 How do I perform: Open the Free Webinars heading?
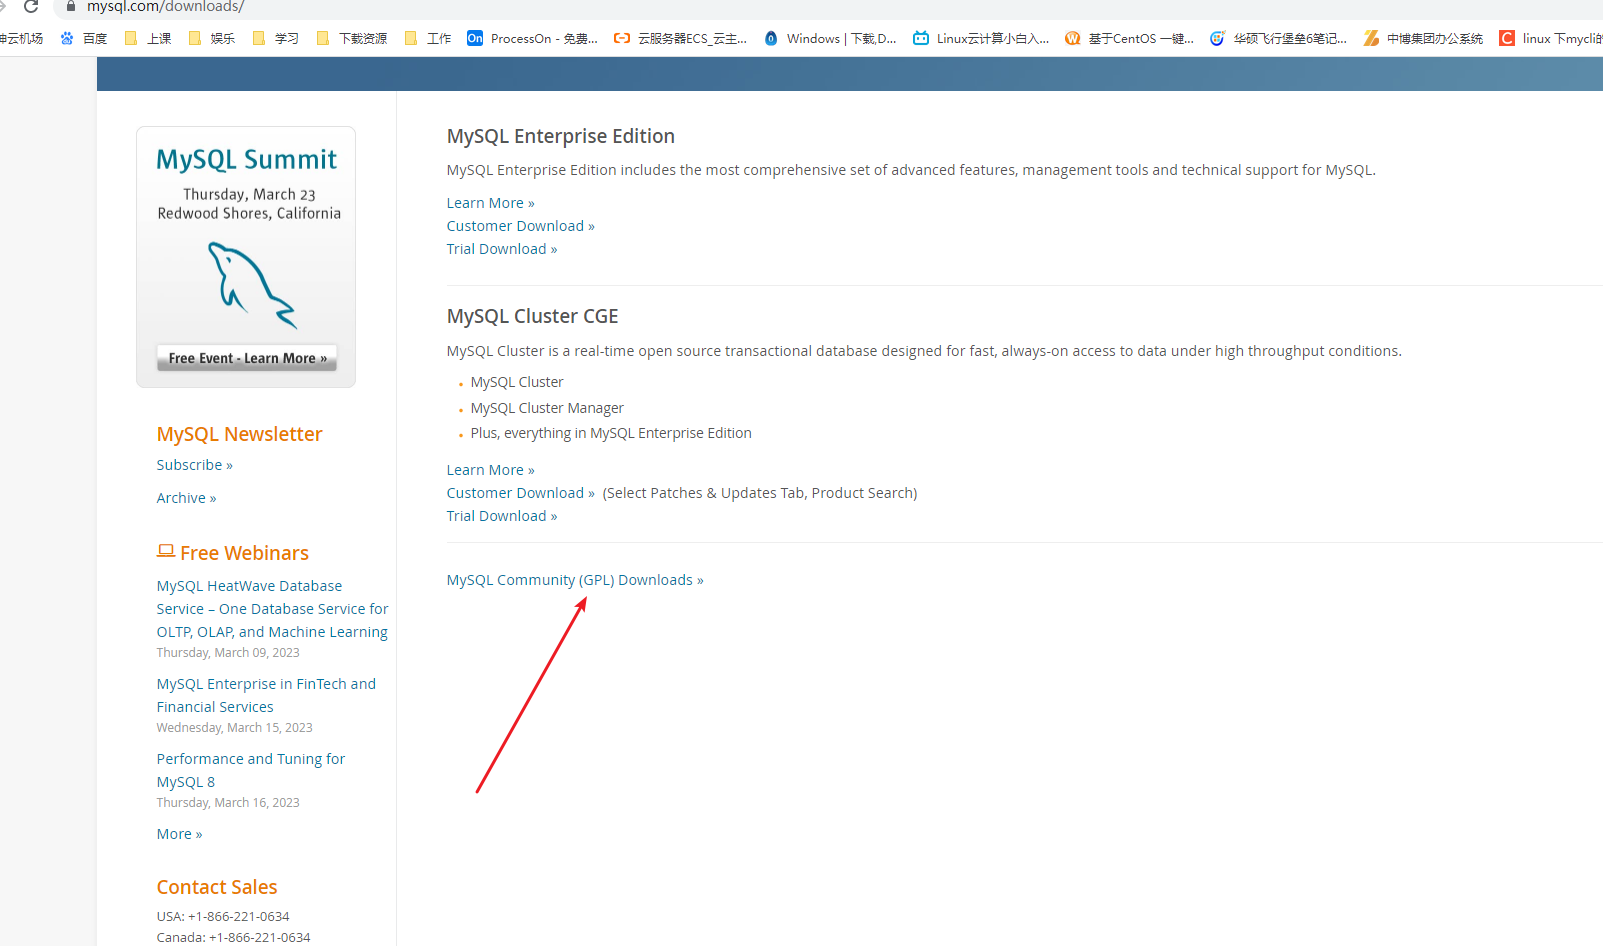click(244, 553)
